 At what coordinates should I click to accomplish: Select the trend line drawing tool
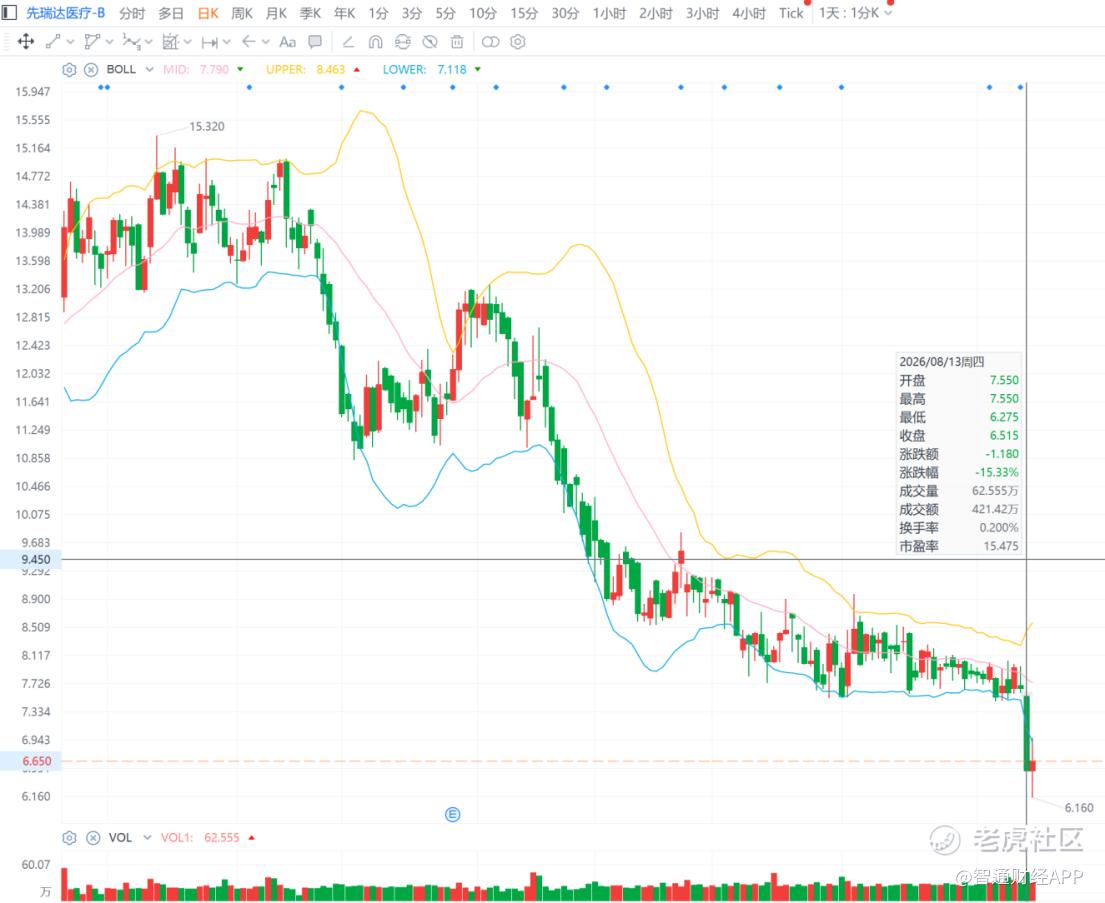pos(53,42)
